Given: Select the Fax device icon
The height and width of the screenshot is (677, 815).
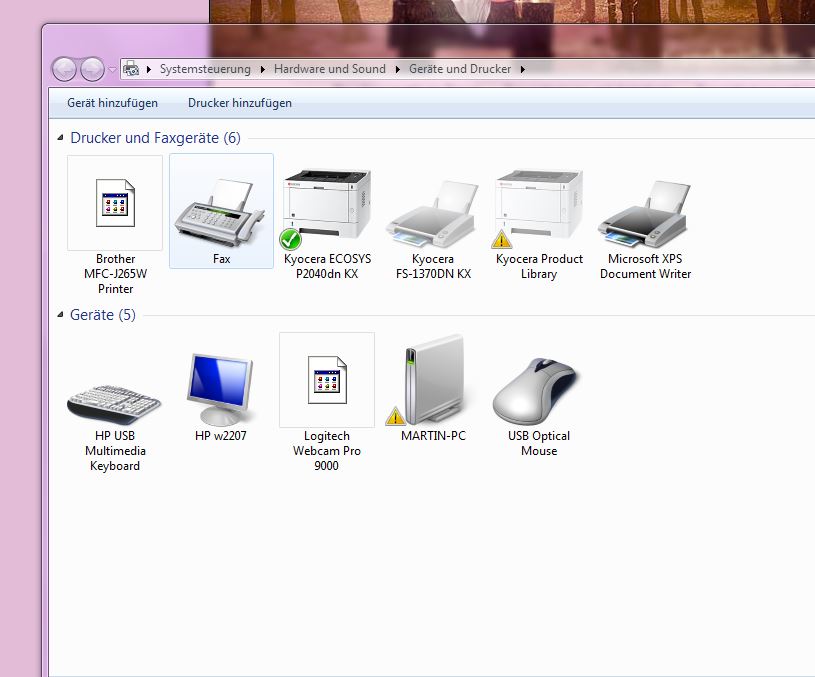Looking at the screenshot, I should (221, 213).
